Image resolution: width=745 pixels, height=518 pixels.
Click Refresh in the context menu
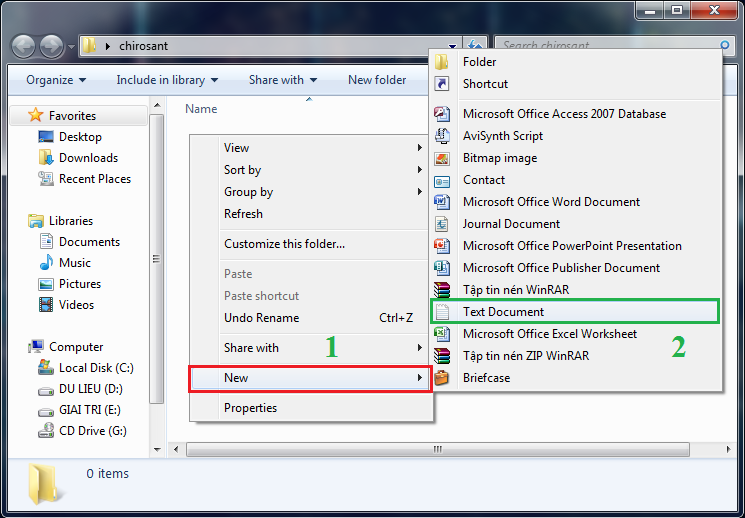[x=243, y=214]
